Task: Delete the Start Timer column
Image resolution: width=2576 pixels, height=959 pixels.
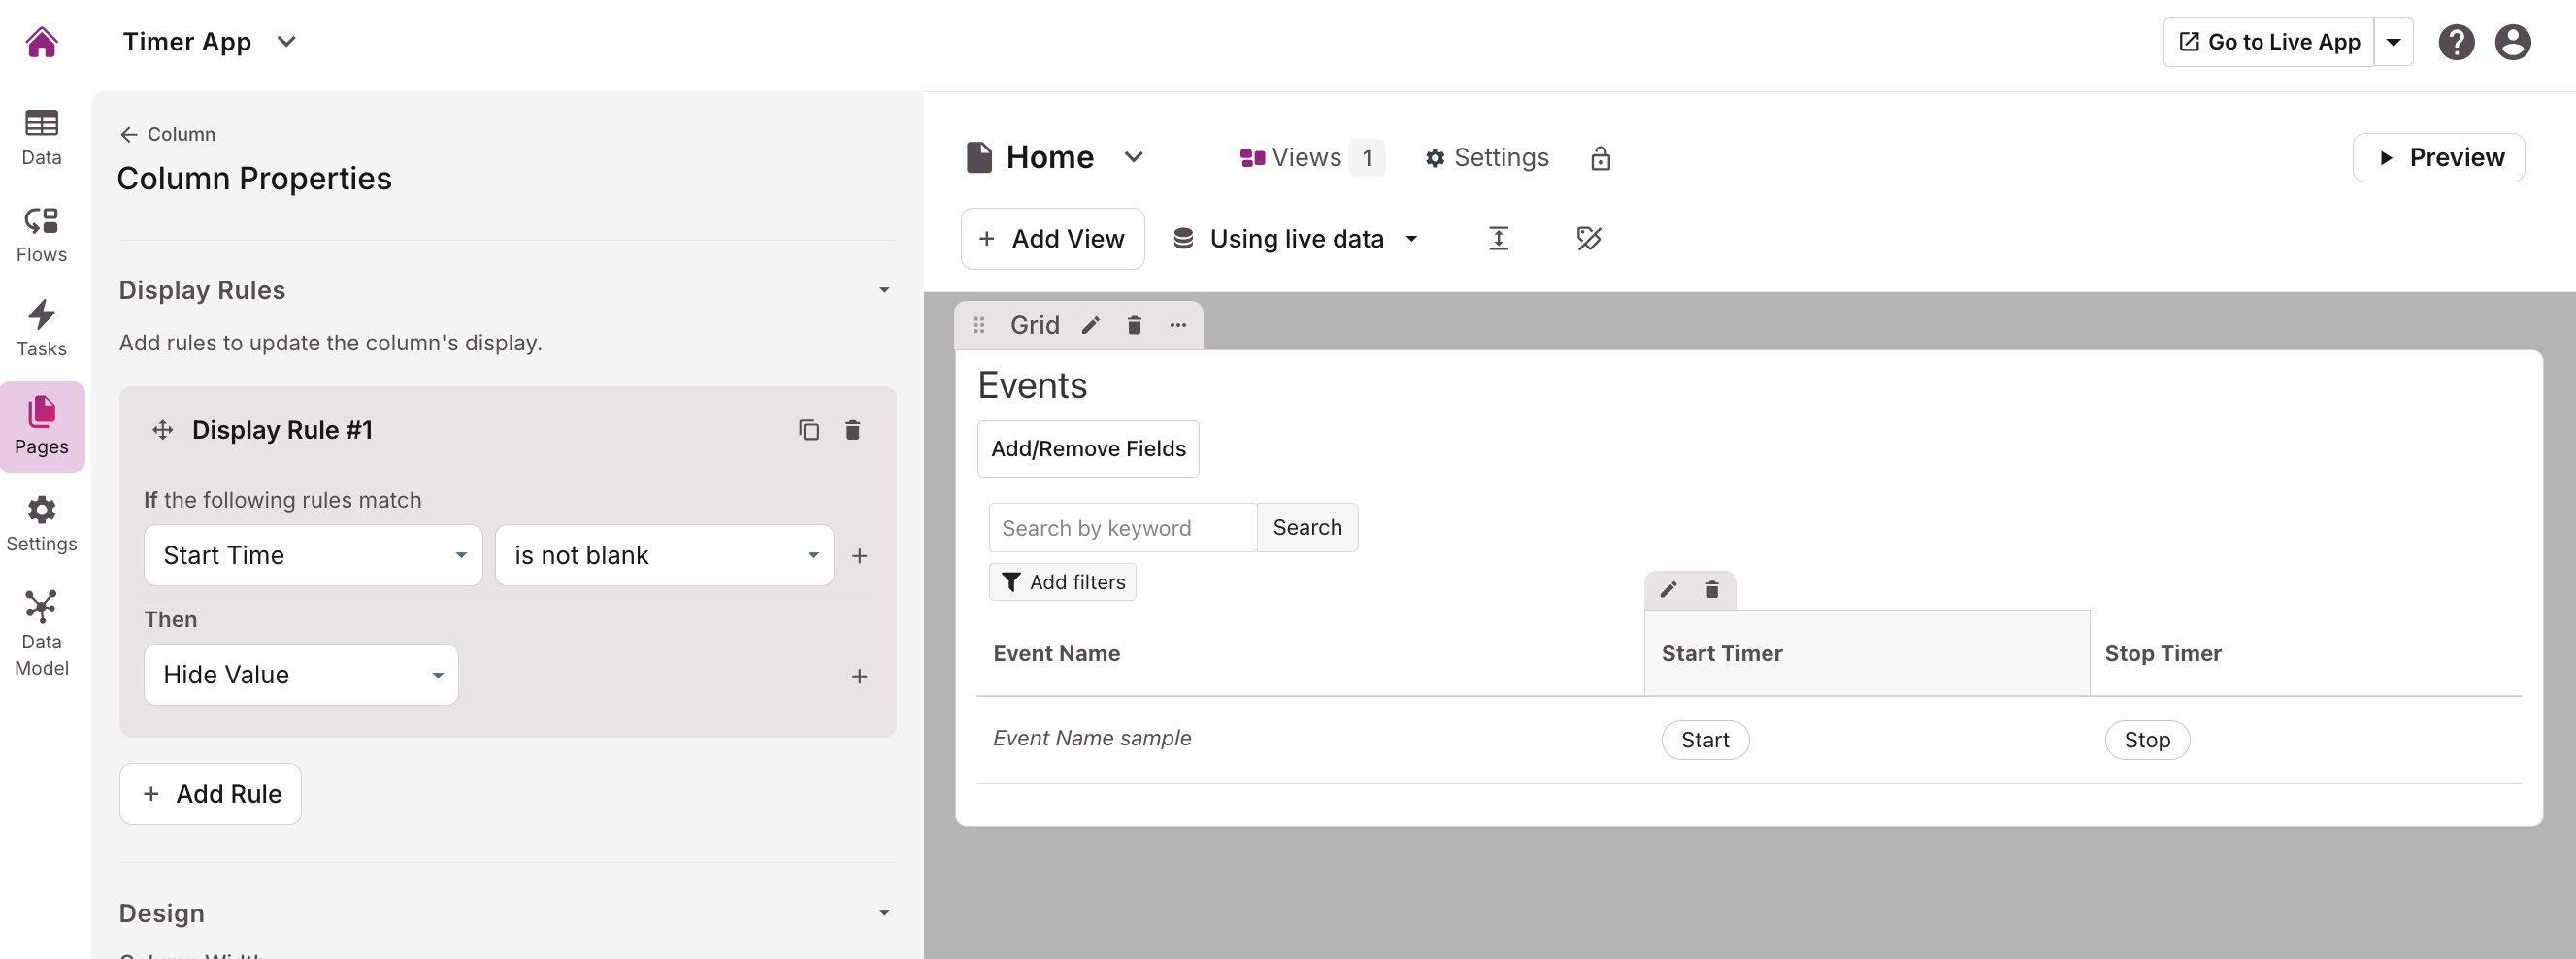Action: click(x=1711, y=589)
